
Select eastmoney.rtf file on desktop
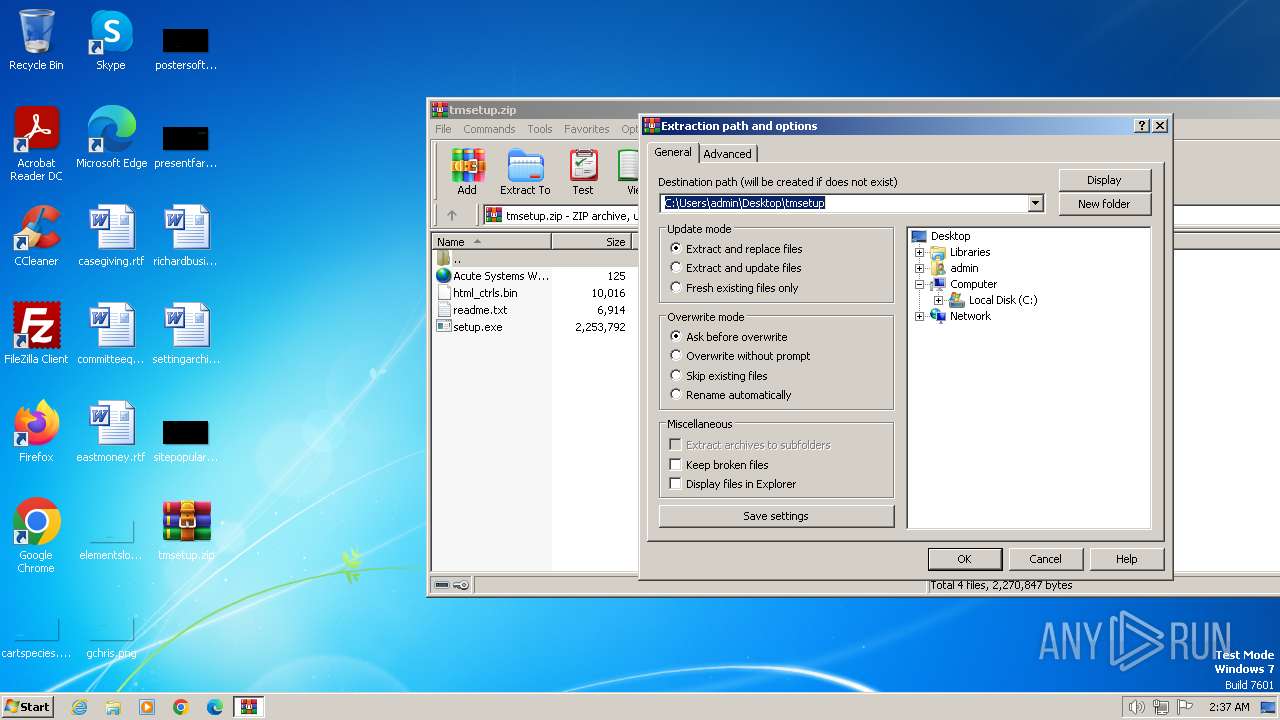(x=111, y=432)
